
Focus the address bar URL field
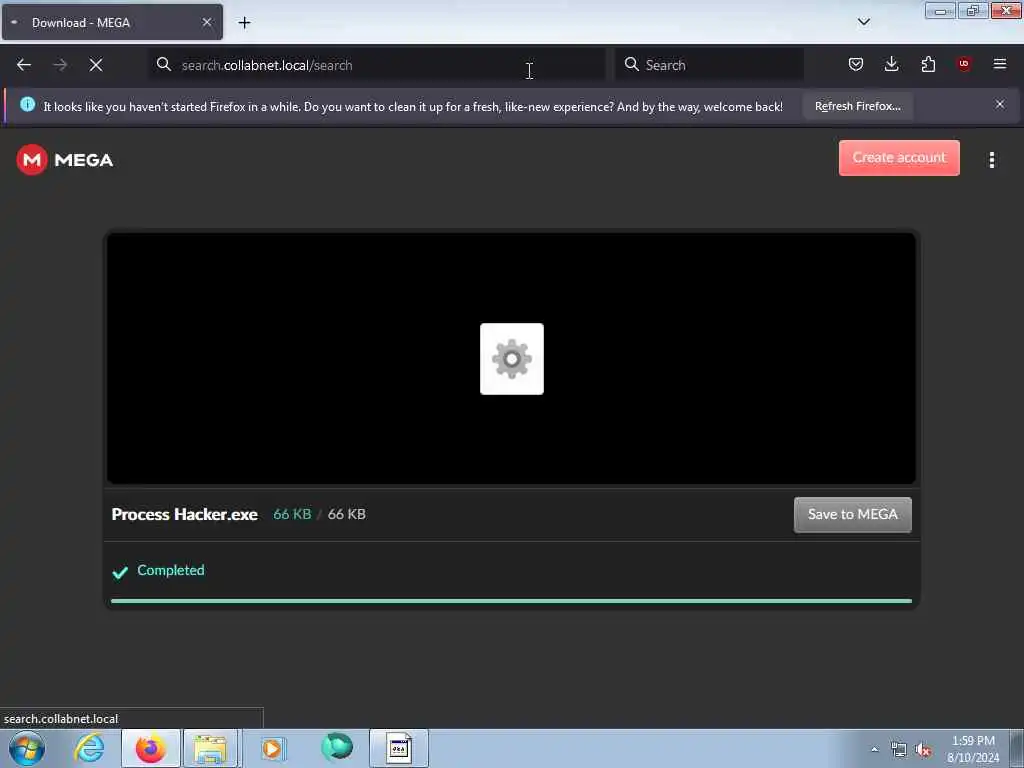(377, 65)
